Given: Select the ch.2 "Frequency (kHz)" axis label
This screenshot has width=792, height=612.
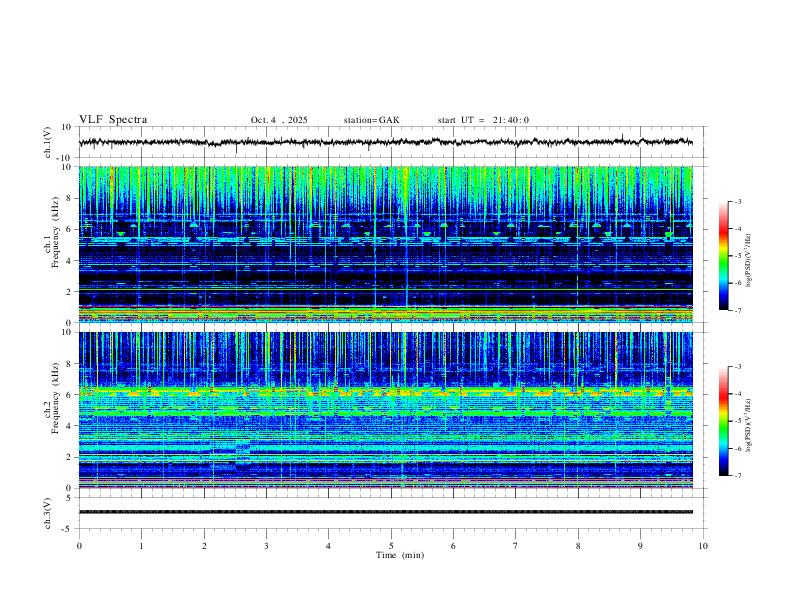Looking at the screenshot, I should [x=55, y=397].
